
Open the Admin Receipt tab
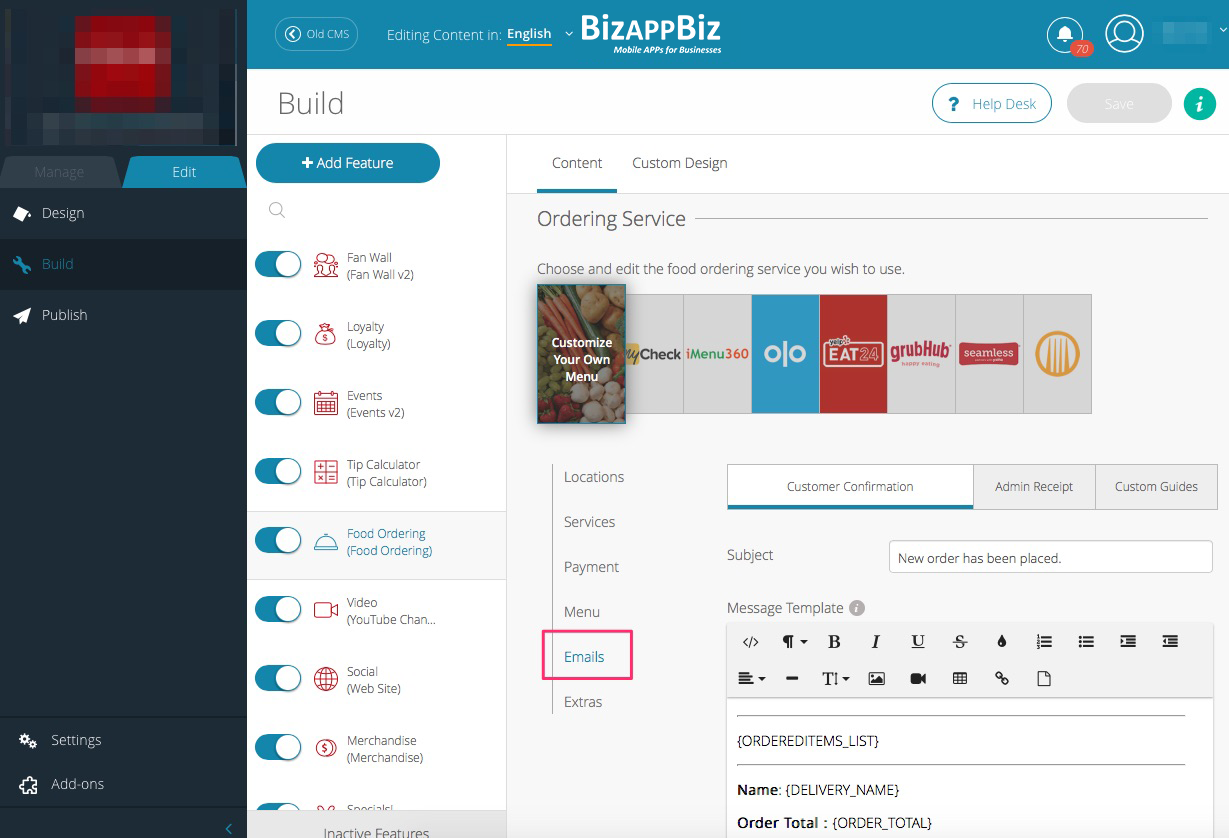click(1033, 486)
